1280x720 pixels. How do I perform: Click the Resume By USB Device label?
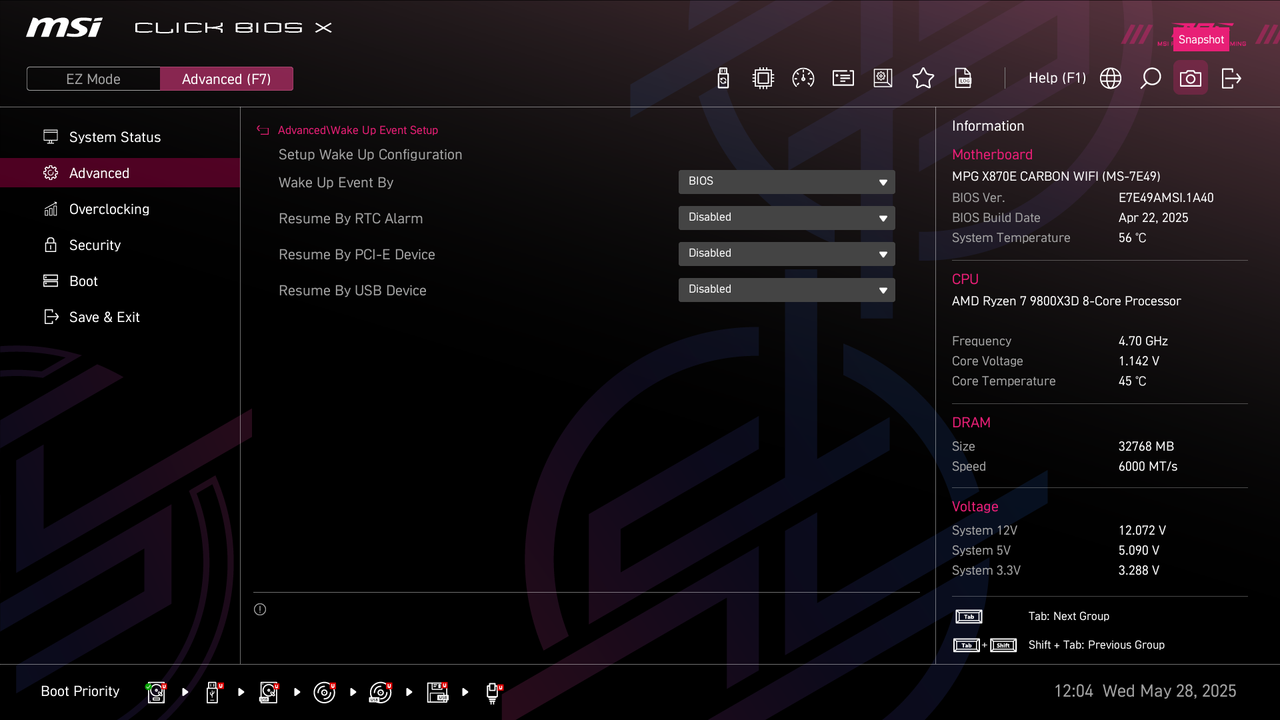(352, 291)
